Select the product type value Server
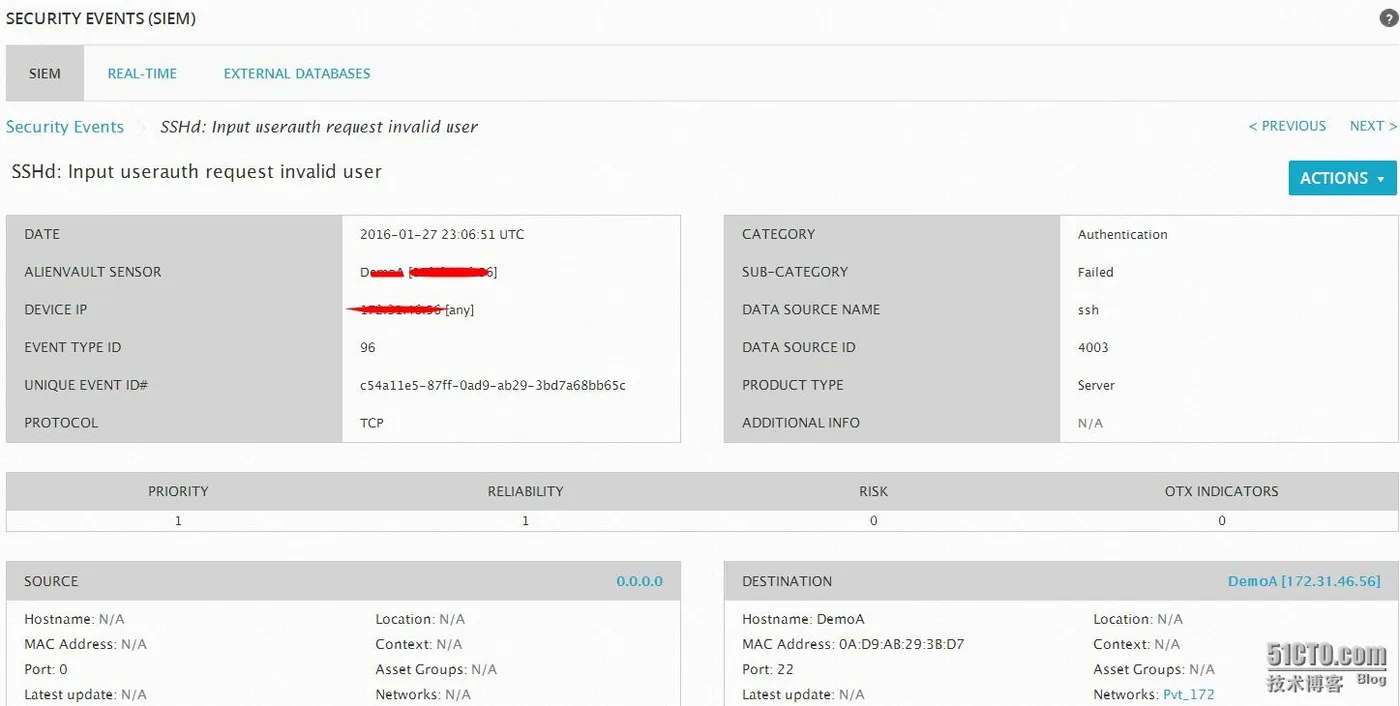 1096,385
